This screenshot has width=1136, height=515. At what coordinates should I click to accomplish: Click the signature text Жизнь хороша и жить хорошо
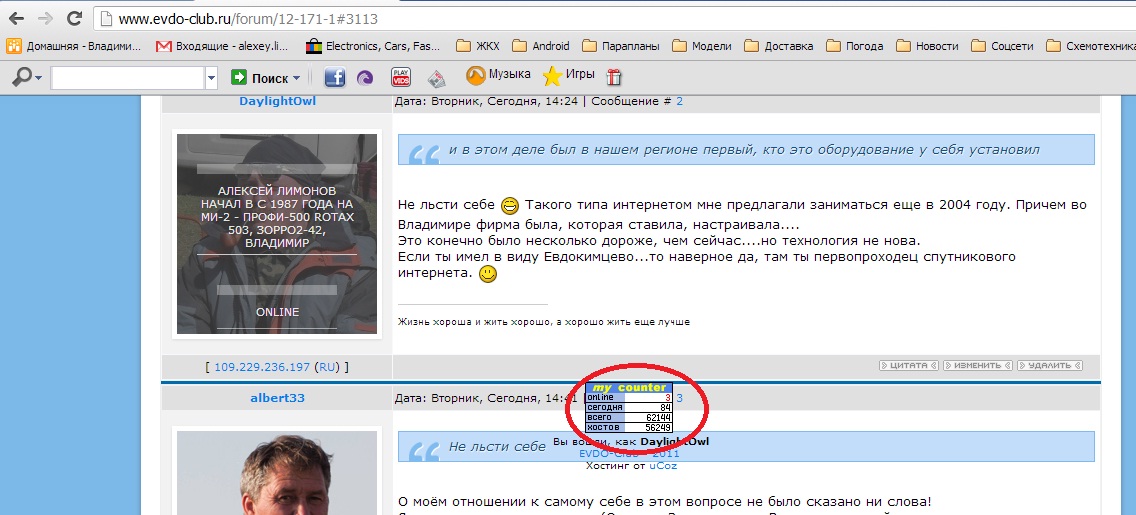pyautogui.click(x=544, y=322)
